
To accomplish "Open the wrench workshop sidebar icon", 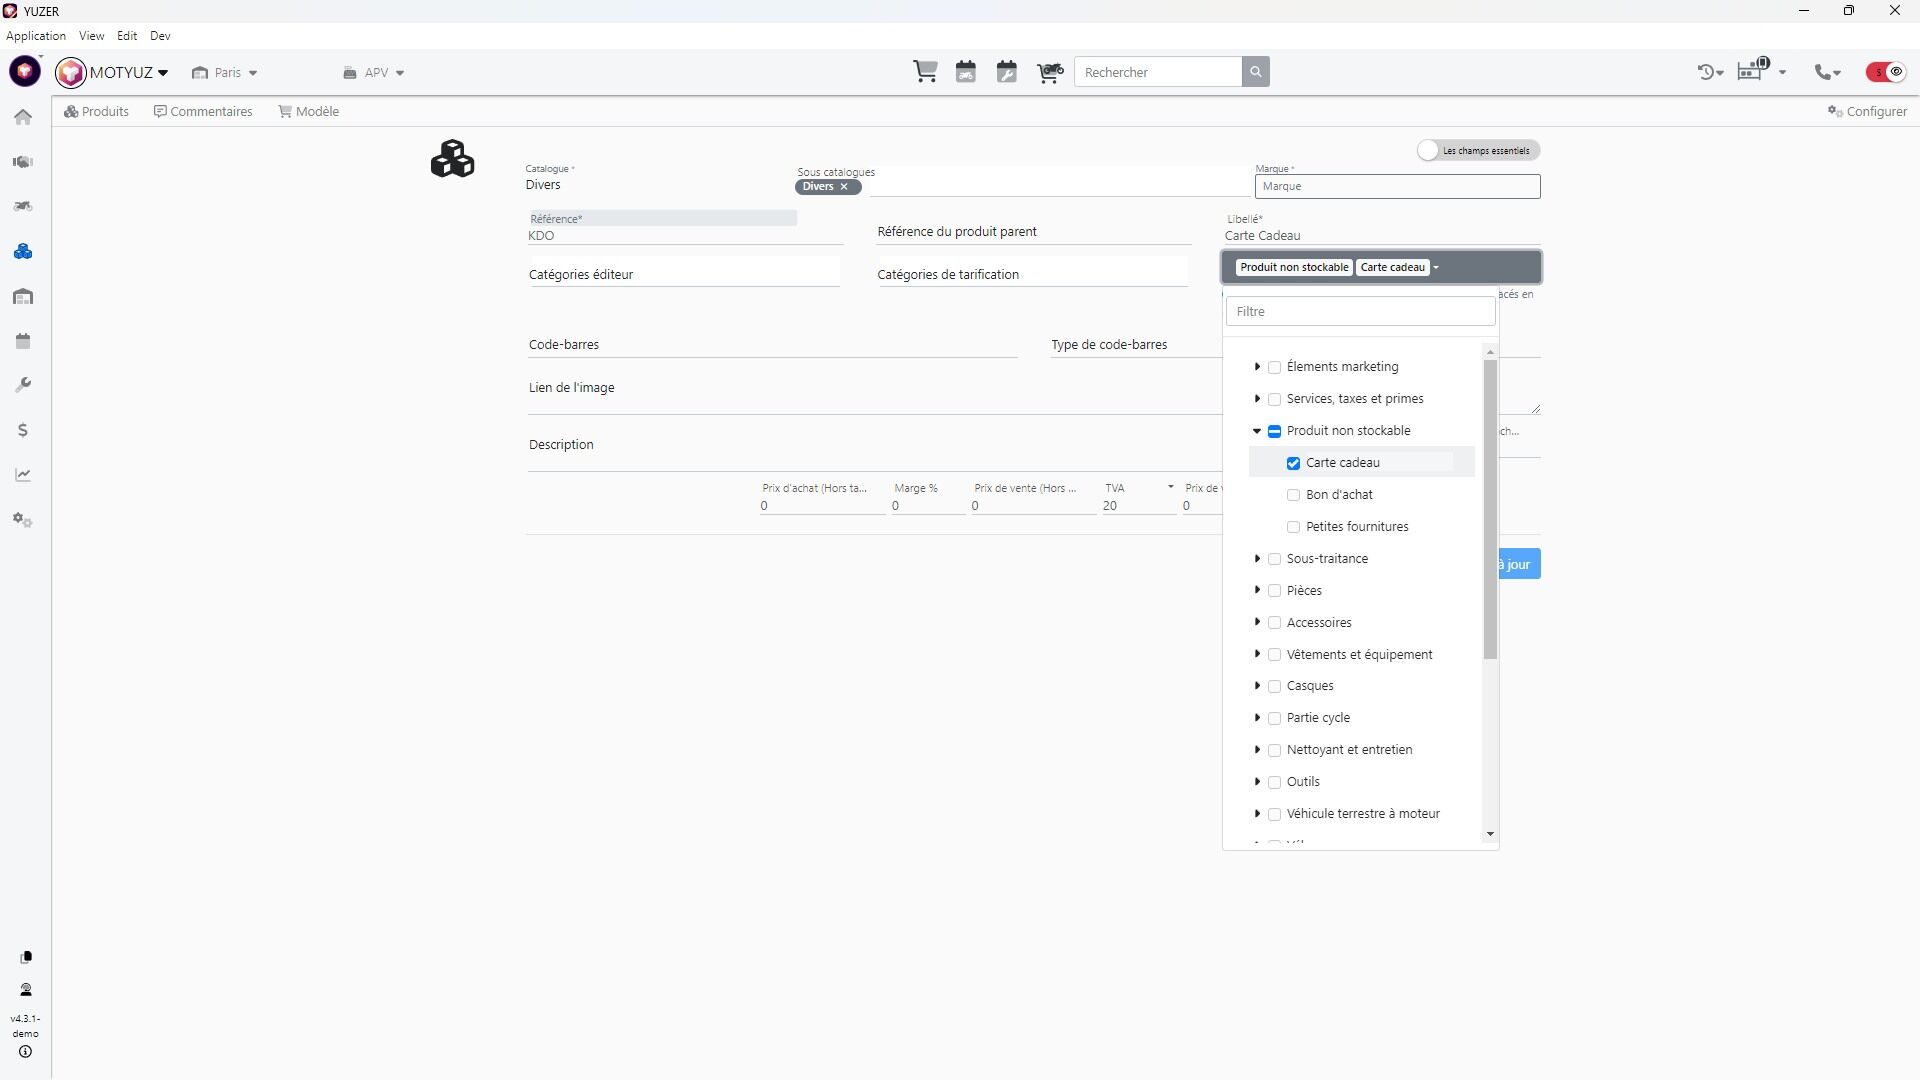I will pyautogui.click(x=23, y=385).
